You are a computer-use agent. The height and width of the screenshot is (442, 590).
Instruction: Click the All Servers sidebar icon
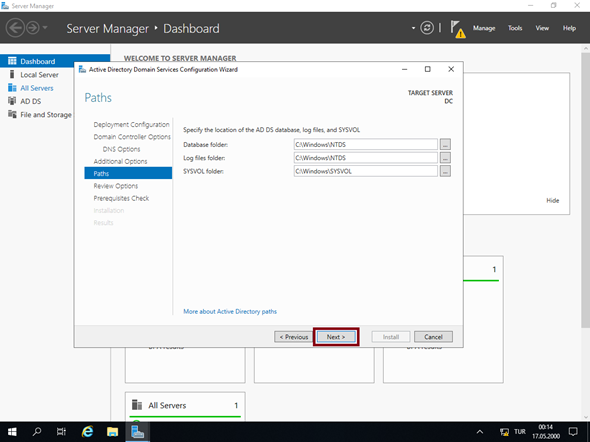coord(12,88)
